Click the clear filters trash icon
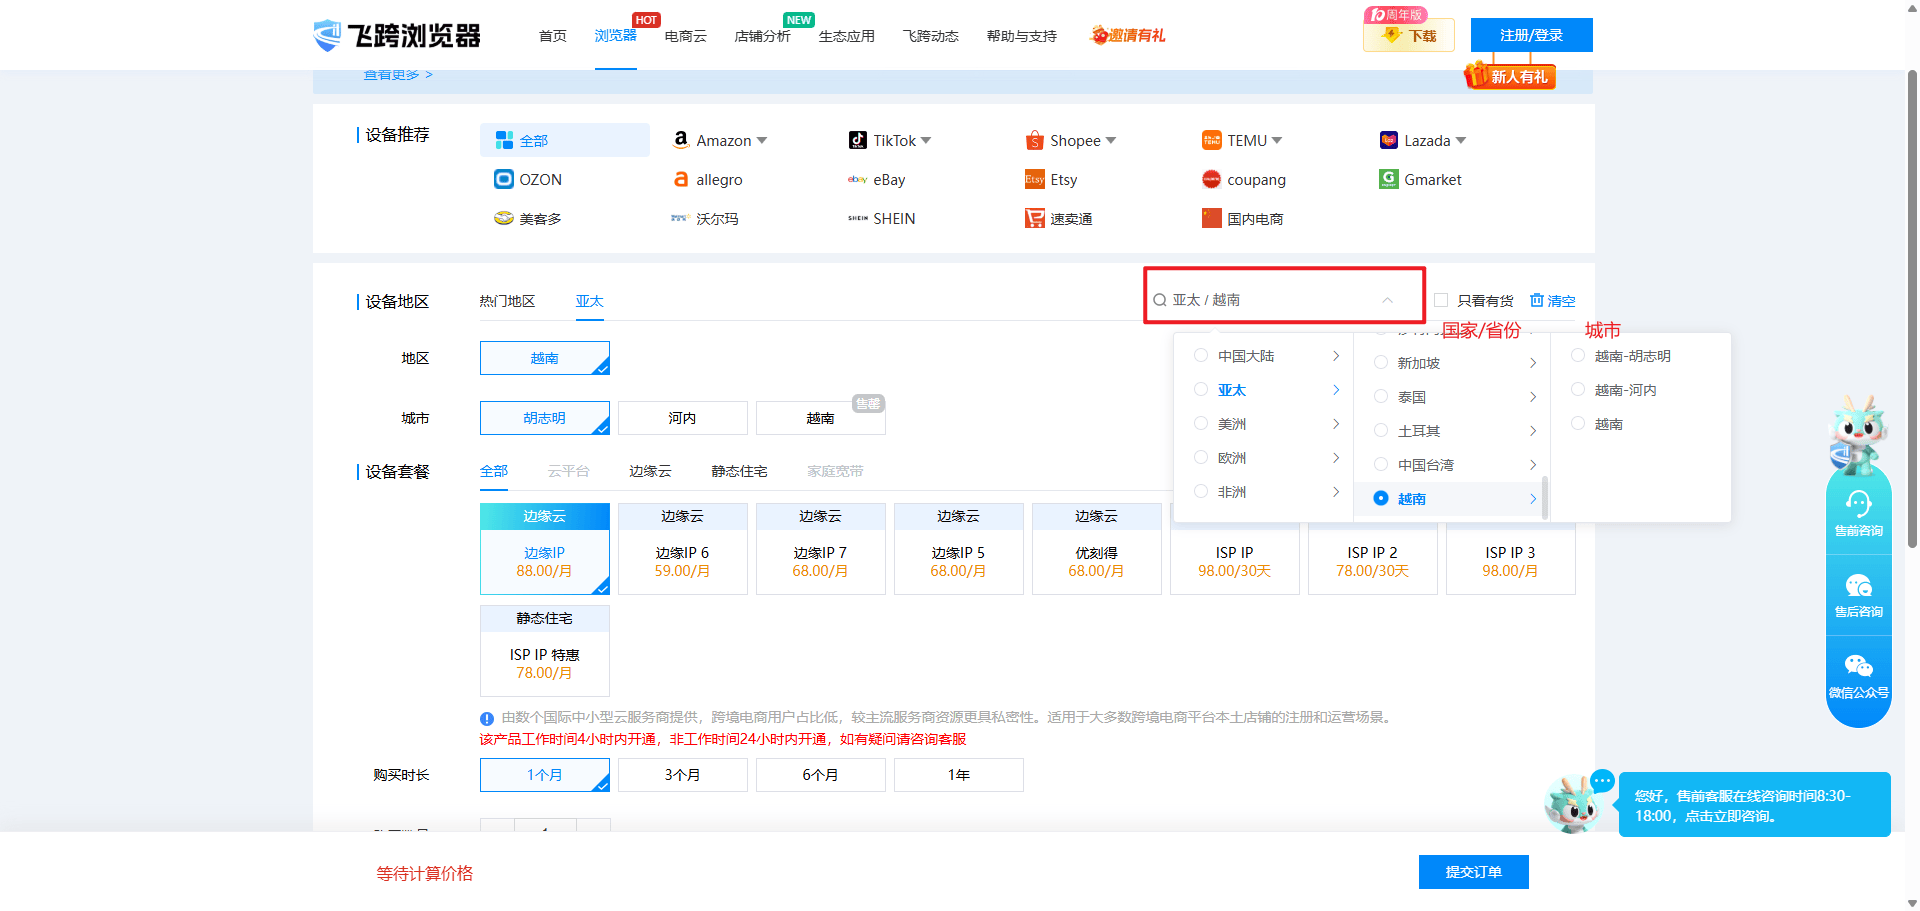Image resolution: width=1920 pixels, height=911 pixels. click(1537, 300)
